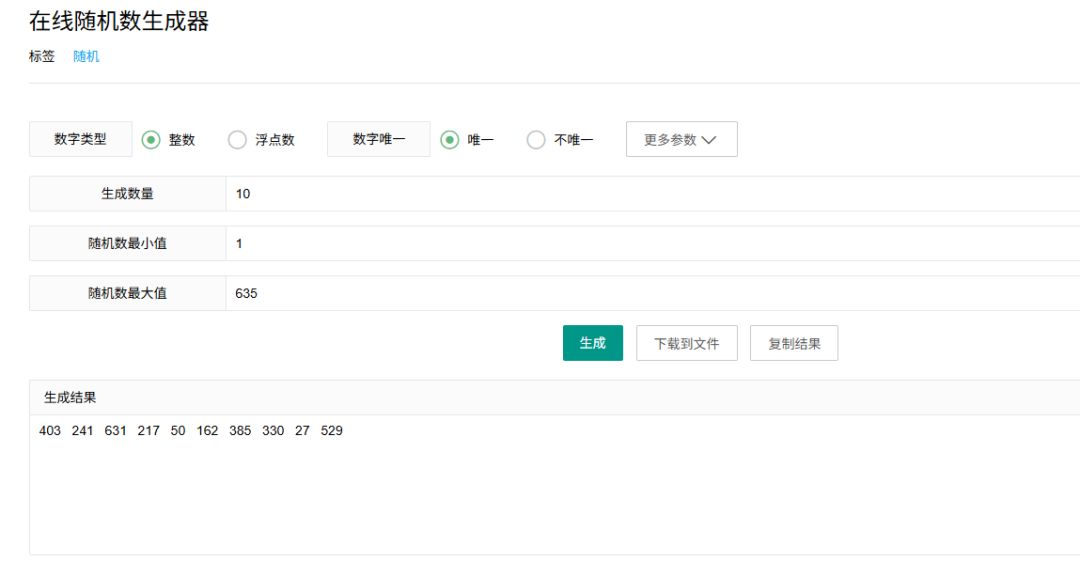Viewport: 1080px width, 577px height.
Task: Click the 生成数量 label cell
Action: pos(127,193)
